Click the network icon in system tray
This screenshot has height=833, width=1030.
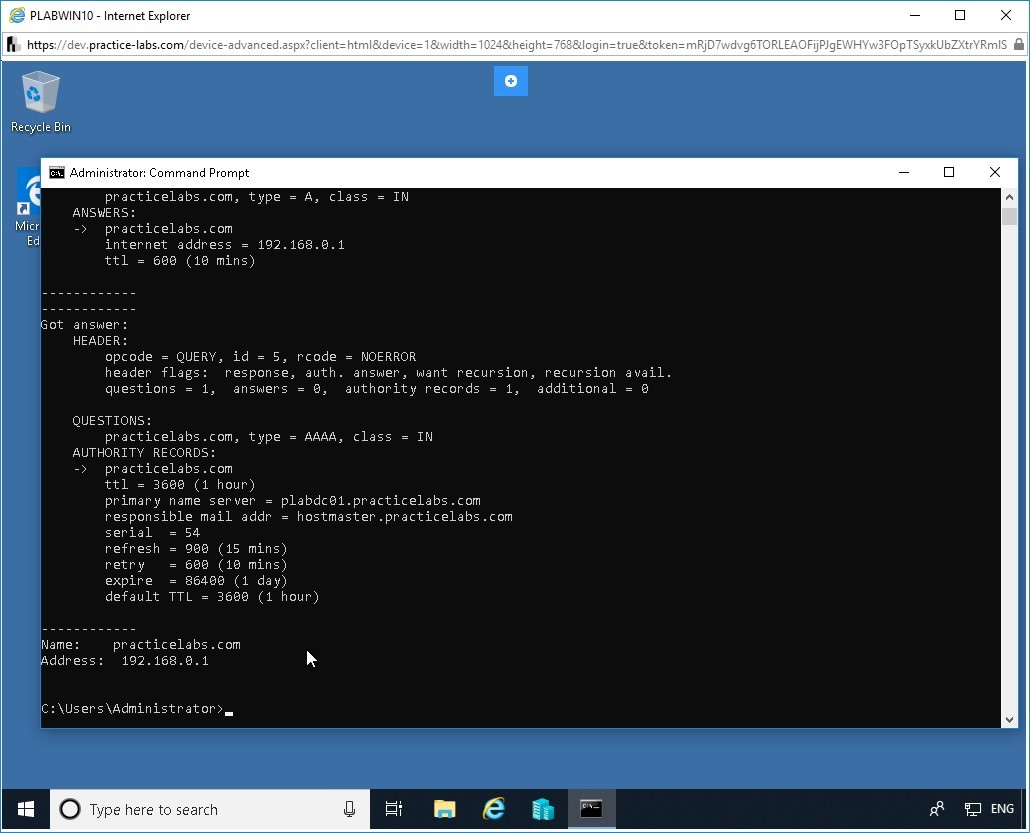(972, 809)
